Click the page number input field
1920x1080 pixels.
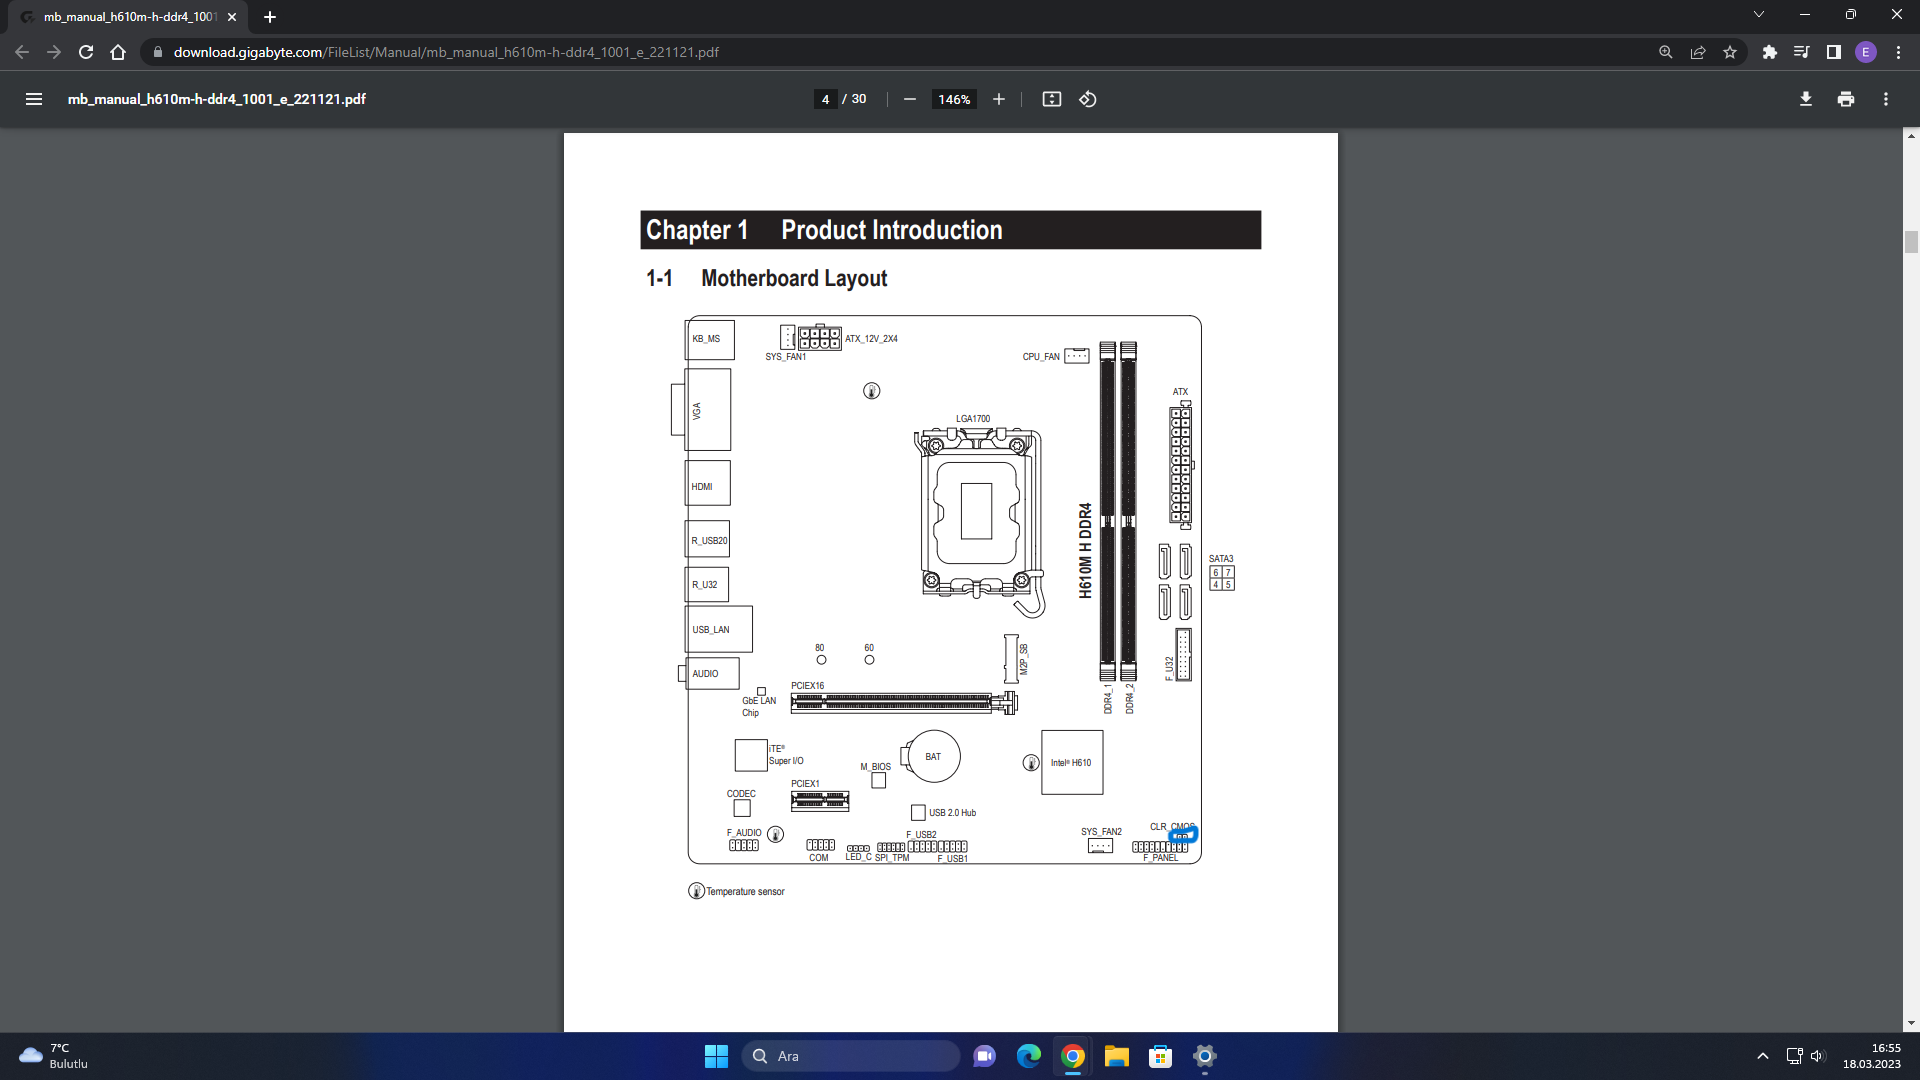(825, 99)
